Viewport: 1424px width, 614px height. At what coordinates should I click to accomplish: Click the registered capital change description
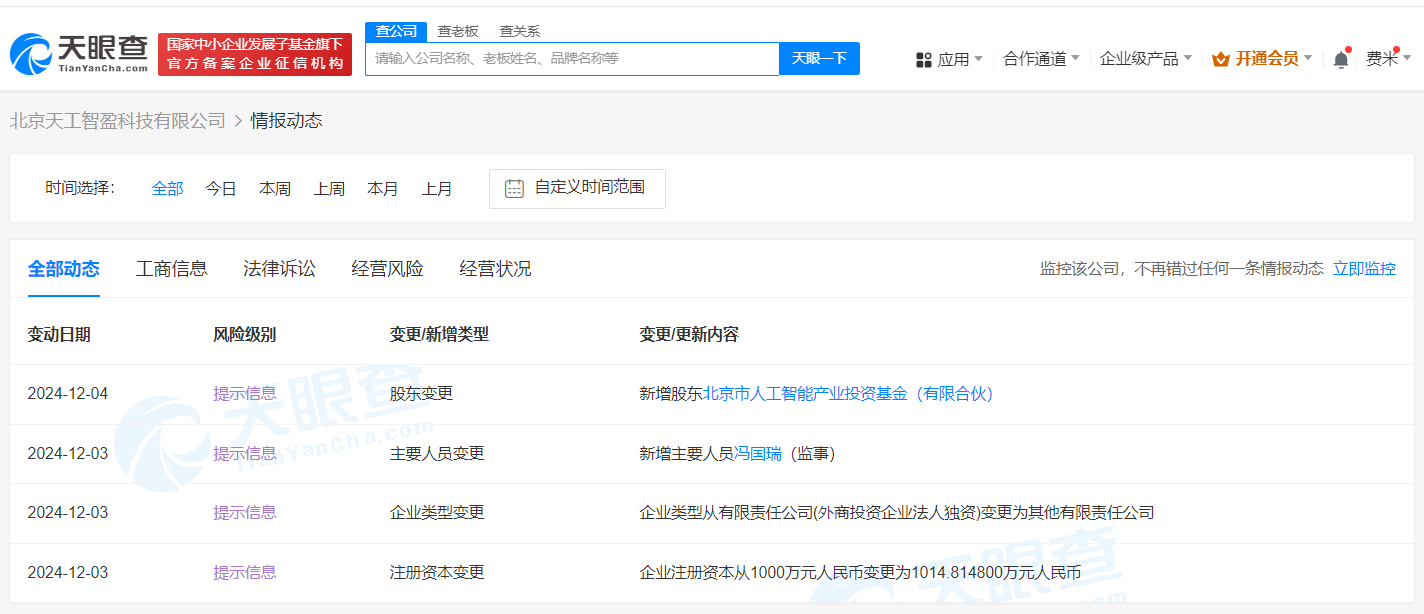(860, 572)
